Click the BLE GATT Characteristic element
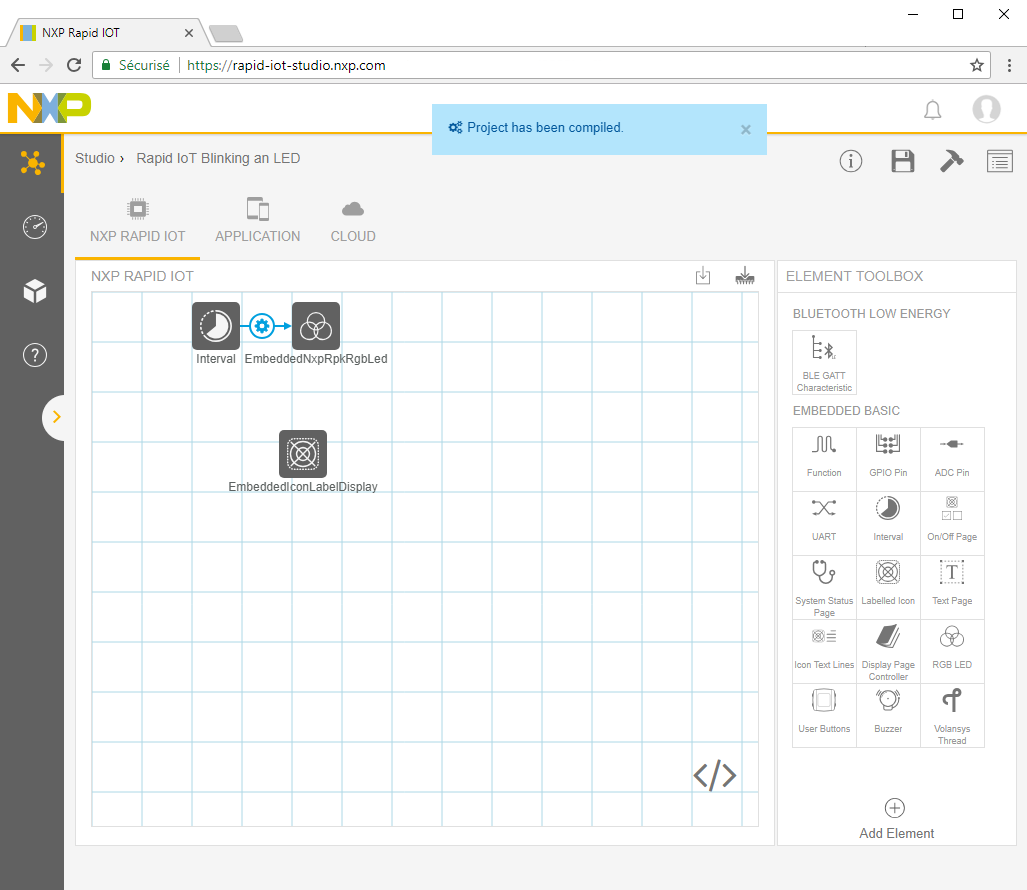1027x890 pixels. pyautogui.click(x=824, y=363)
